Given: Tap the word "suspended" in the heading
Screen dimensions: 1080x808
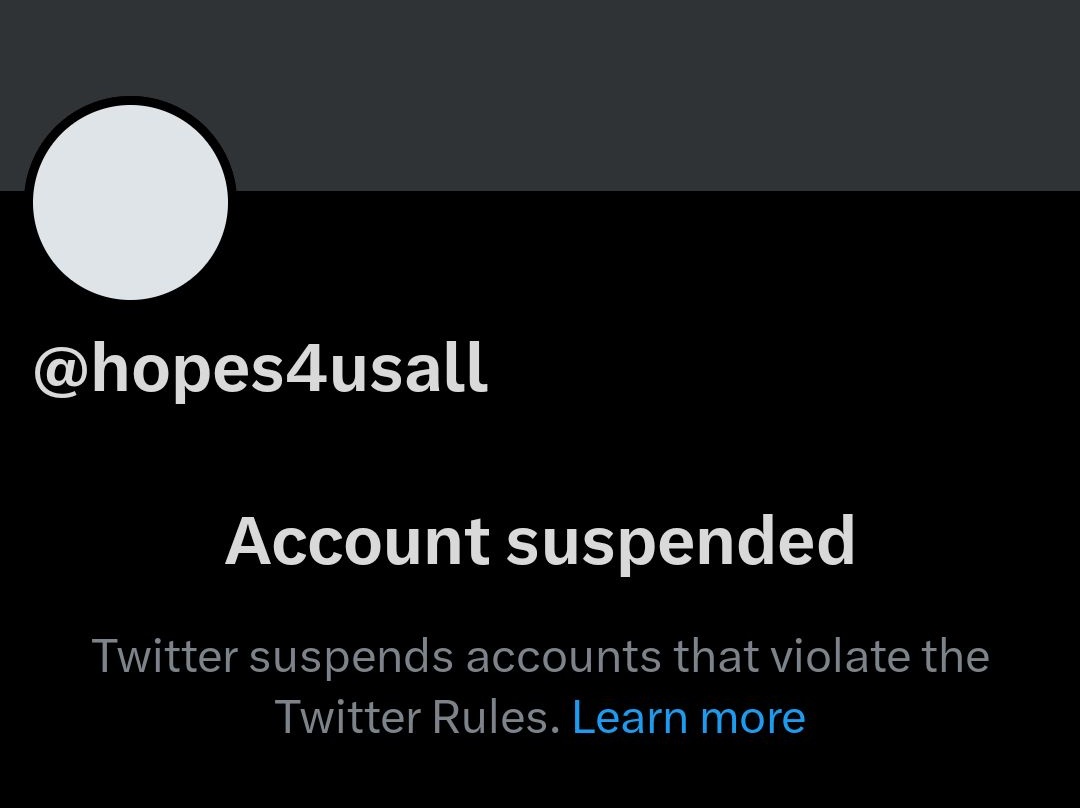Looking at the screenshot, I should pos(680,541).
